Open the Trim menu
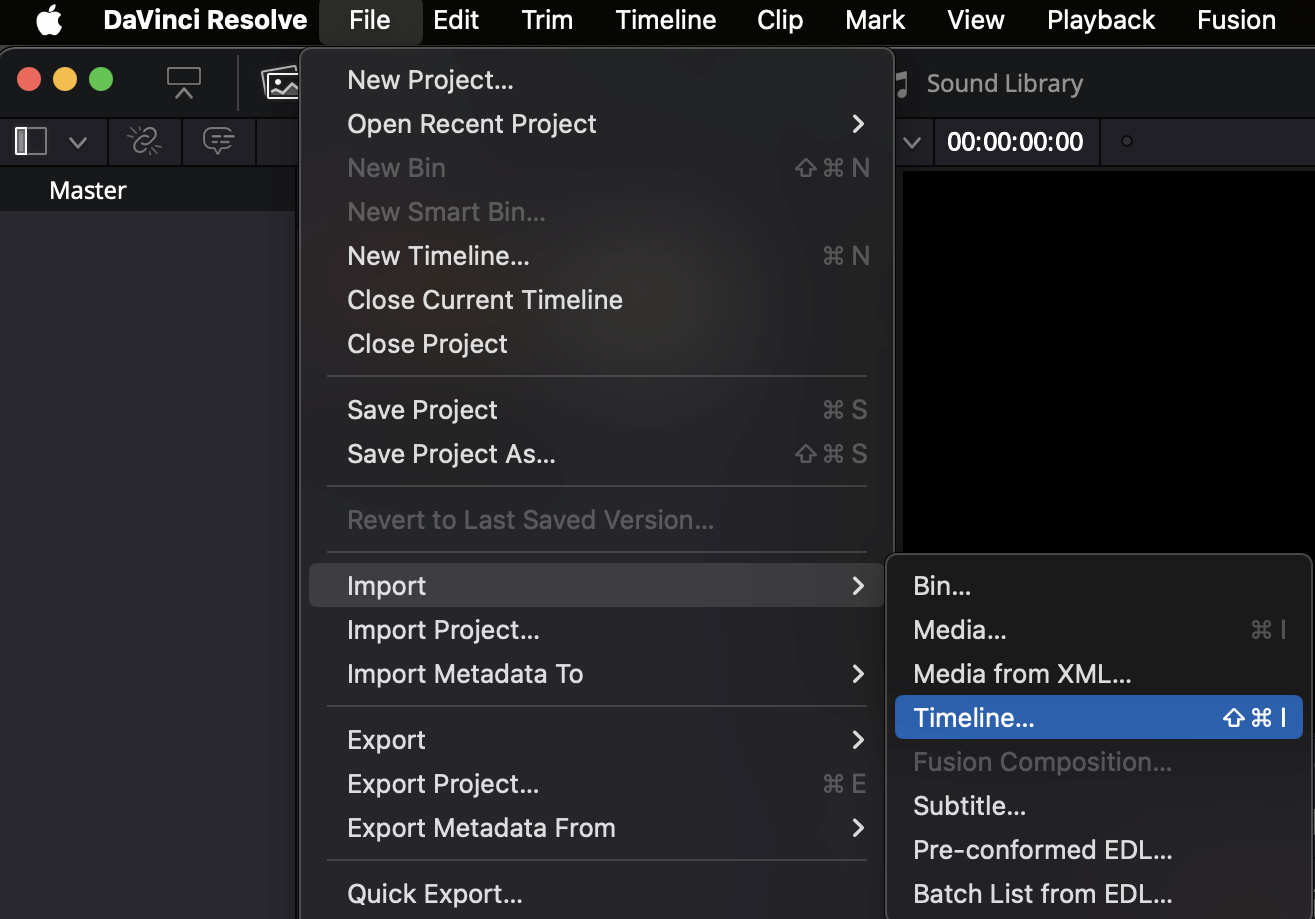 547,20
